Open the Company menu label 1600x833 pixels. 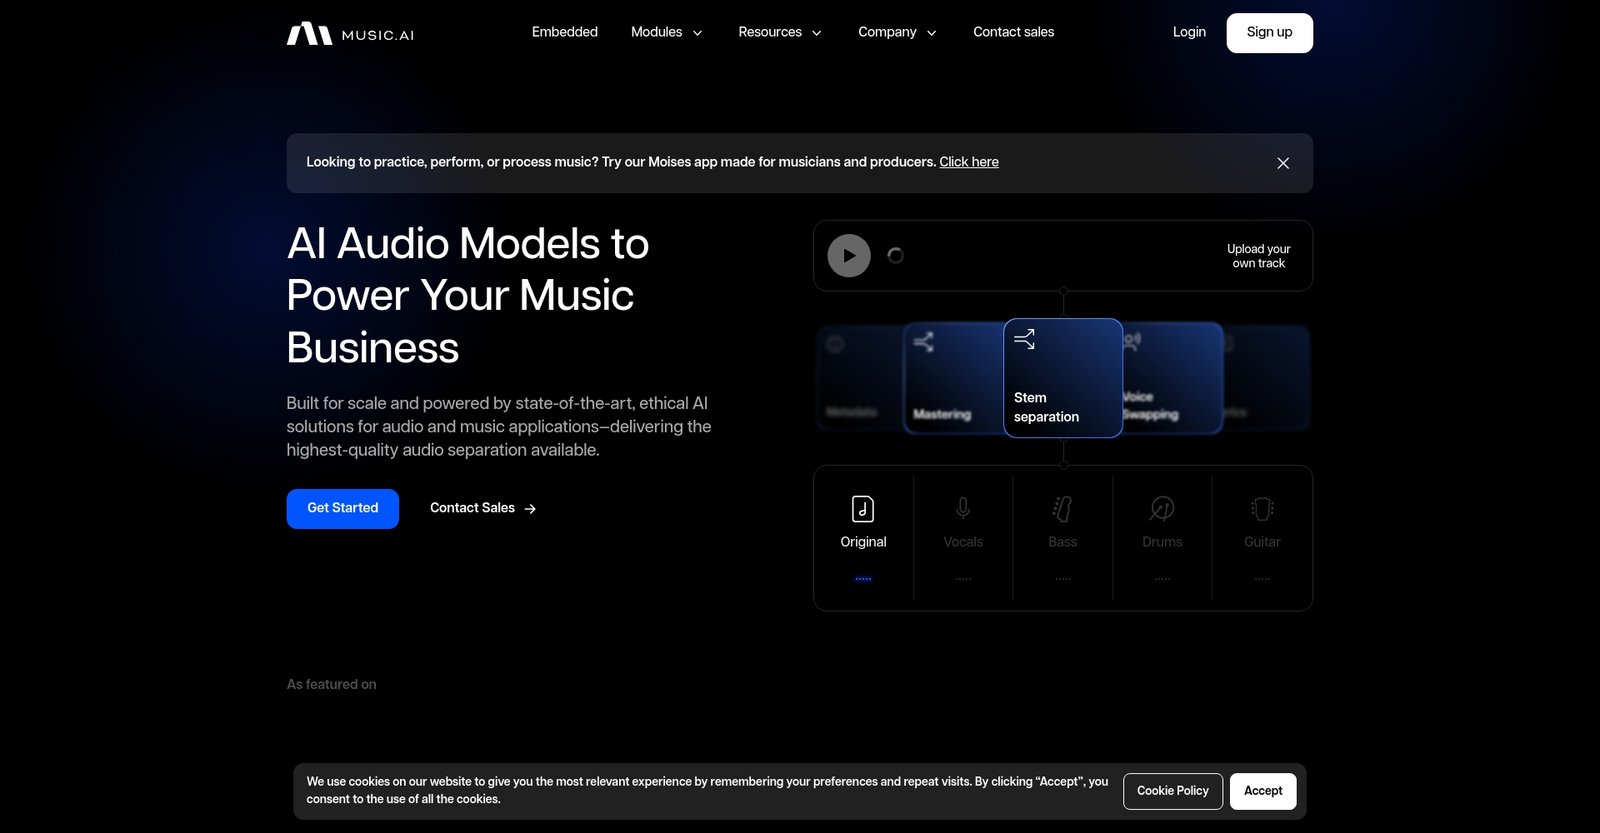point(887,32)
